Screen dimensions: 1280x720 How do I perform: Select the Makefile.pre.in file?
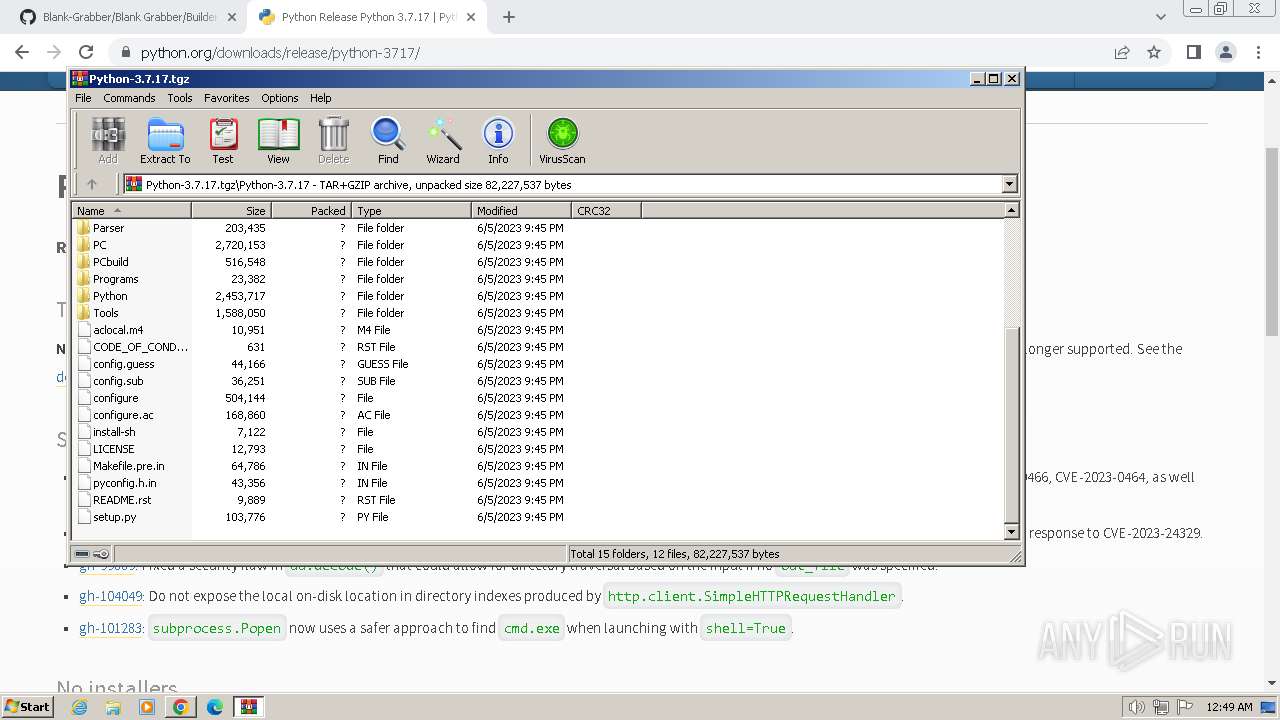click(x=128, y=466)
